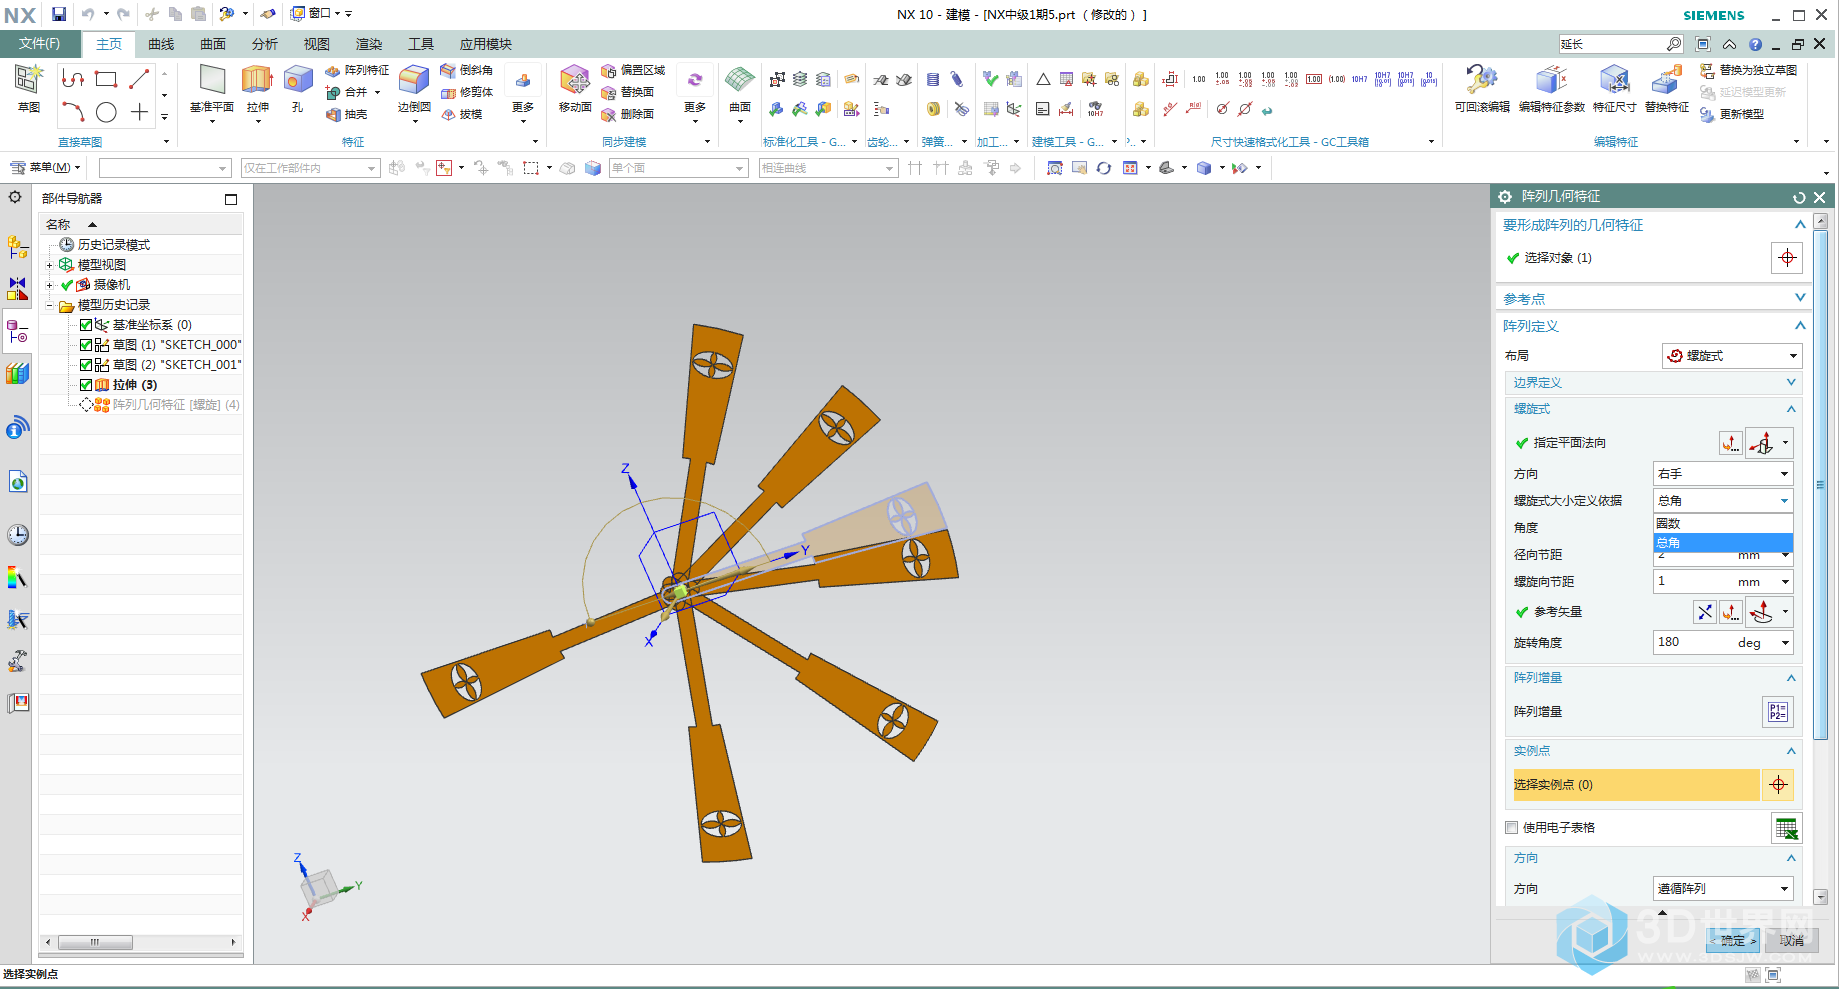Open the 遵循阵列 direction dropdown
Viewport: 1839px width, 989px height.
click(x=1723, y=888)
